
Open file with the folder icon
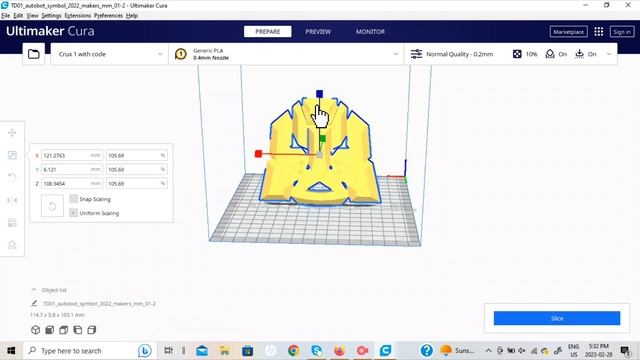coord(33,54)
